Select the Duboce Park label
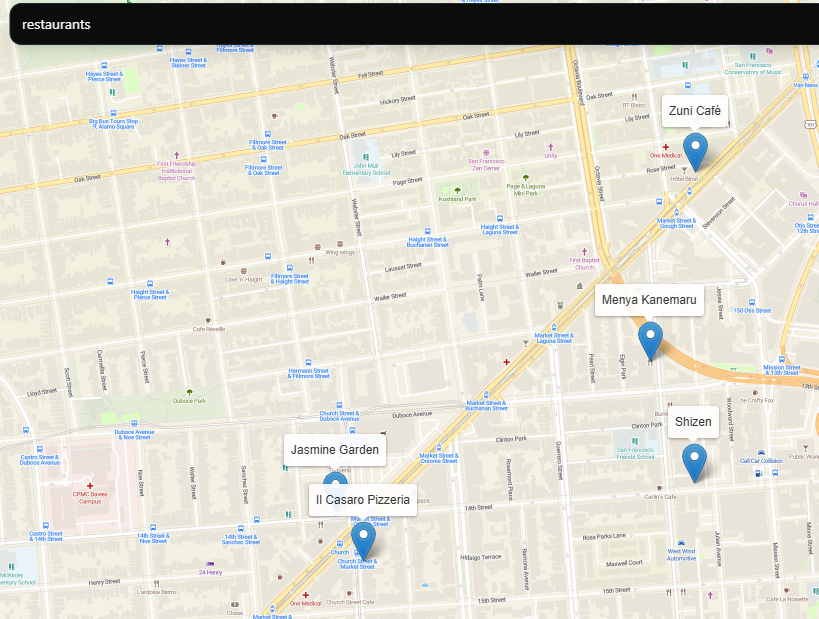 coord(189,401)
